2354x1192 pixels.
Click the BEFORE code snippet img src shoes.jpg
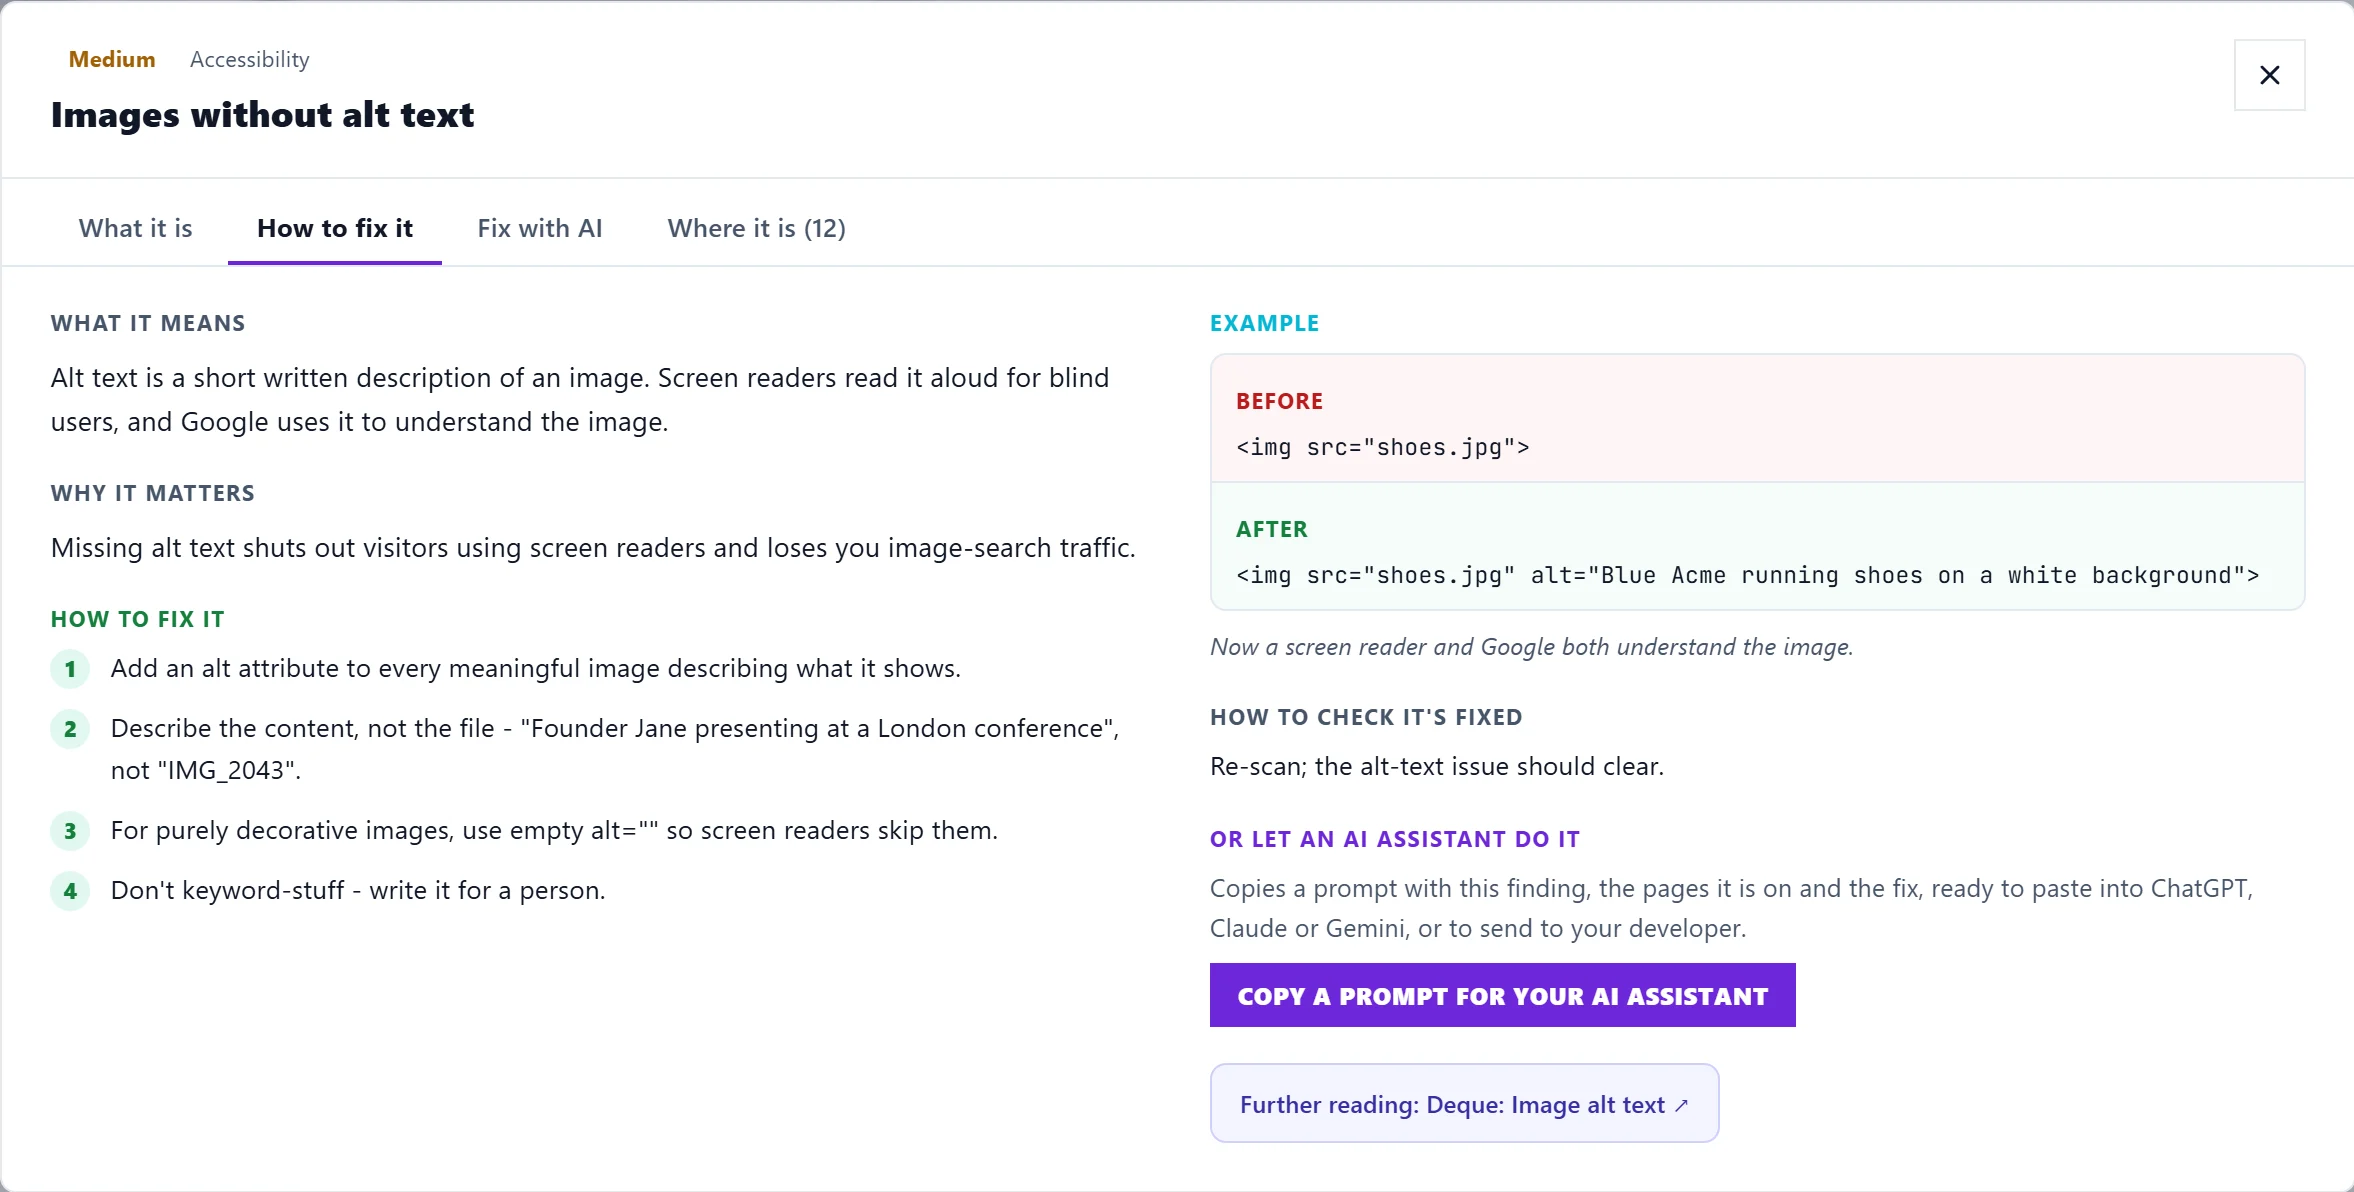point(1383,447)
